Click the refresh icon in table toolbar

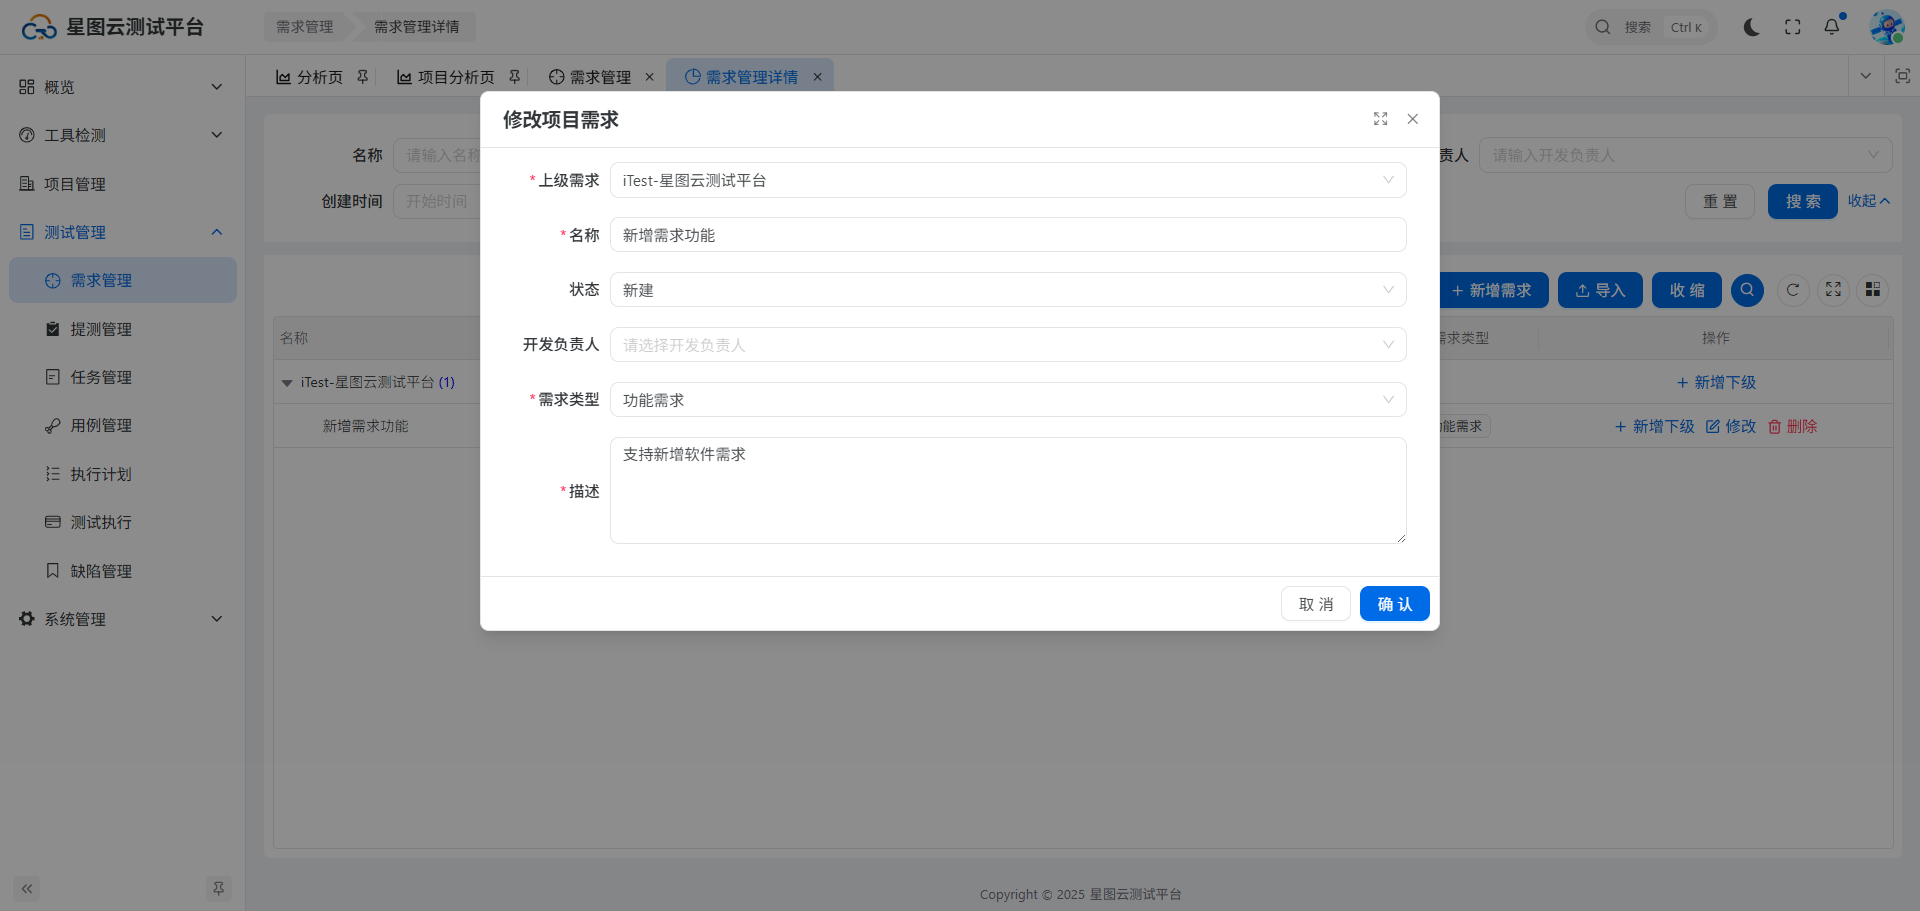click(x=1793, y=290)
